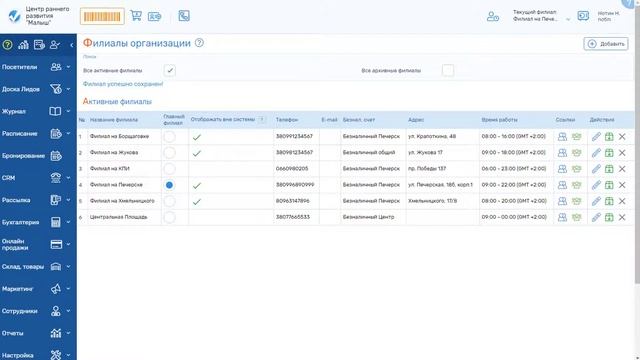Viewport: 640px width, 360px height.
Task: Click the Добавить button
Action: (x=606, y=44)
